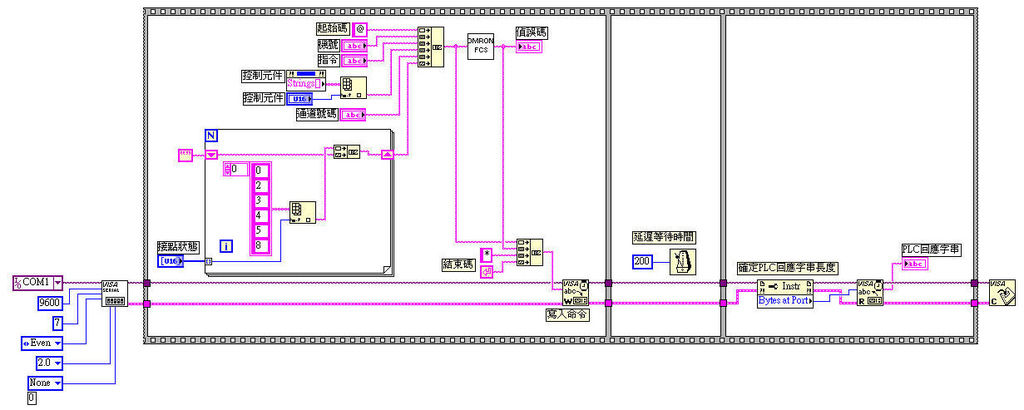
Task: Select array constant element 8
Action: coord(260,245)
